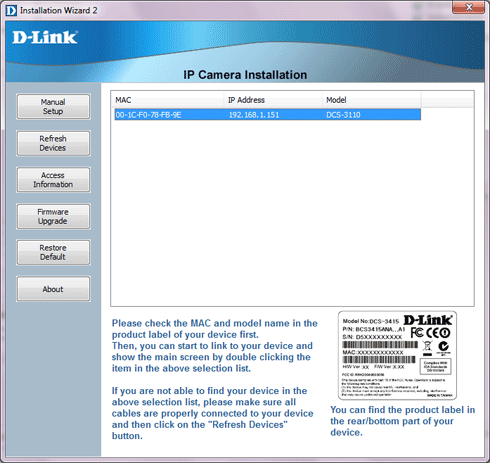490x463 pixels.
Task: Click the DCS-3110 model entry
Action: pos(343,115)
